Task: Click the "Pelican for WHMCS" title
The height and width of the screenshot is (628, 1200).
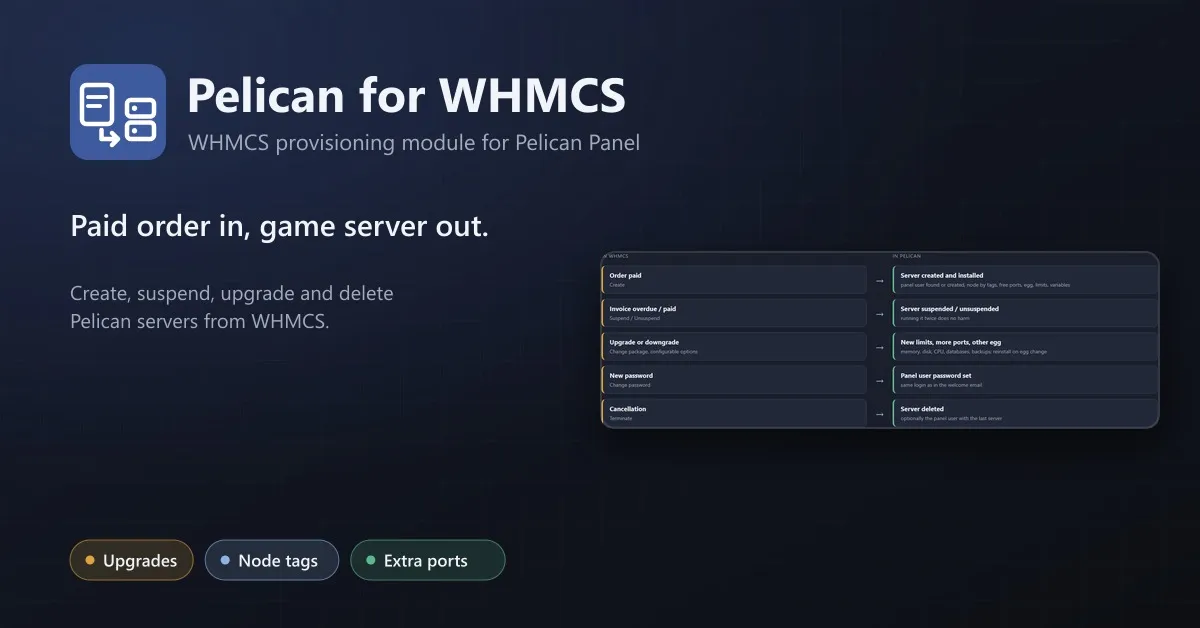Action: [406, 95]
